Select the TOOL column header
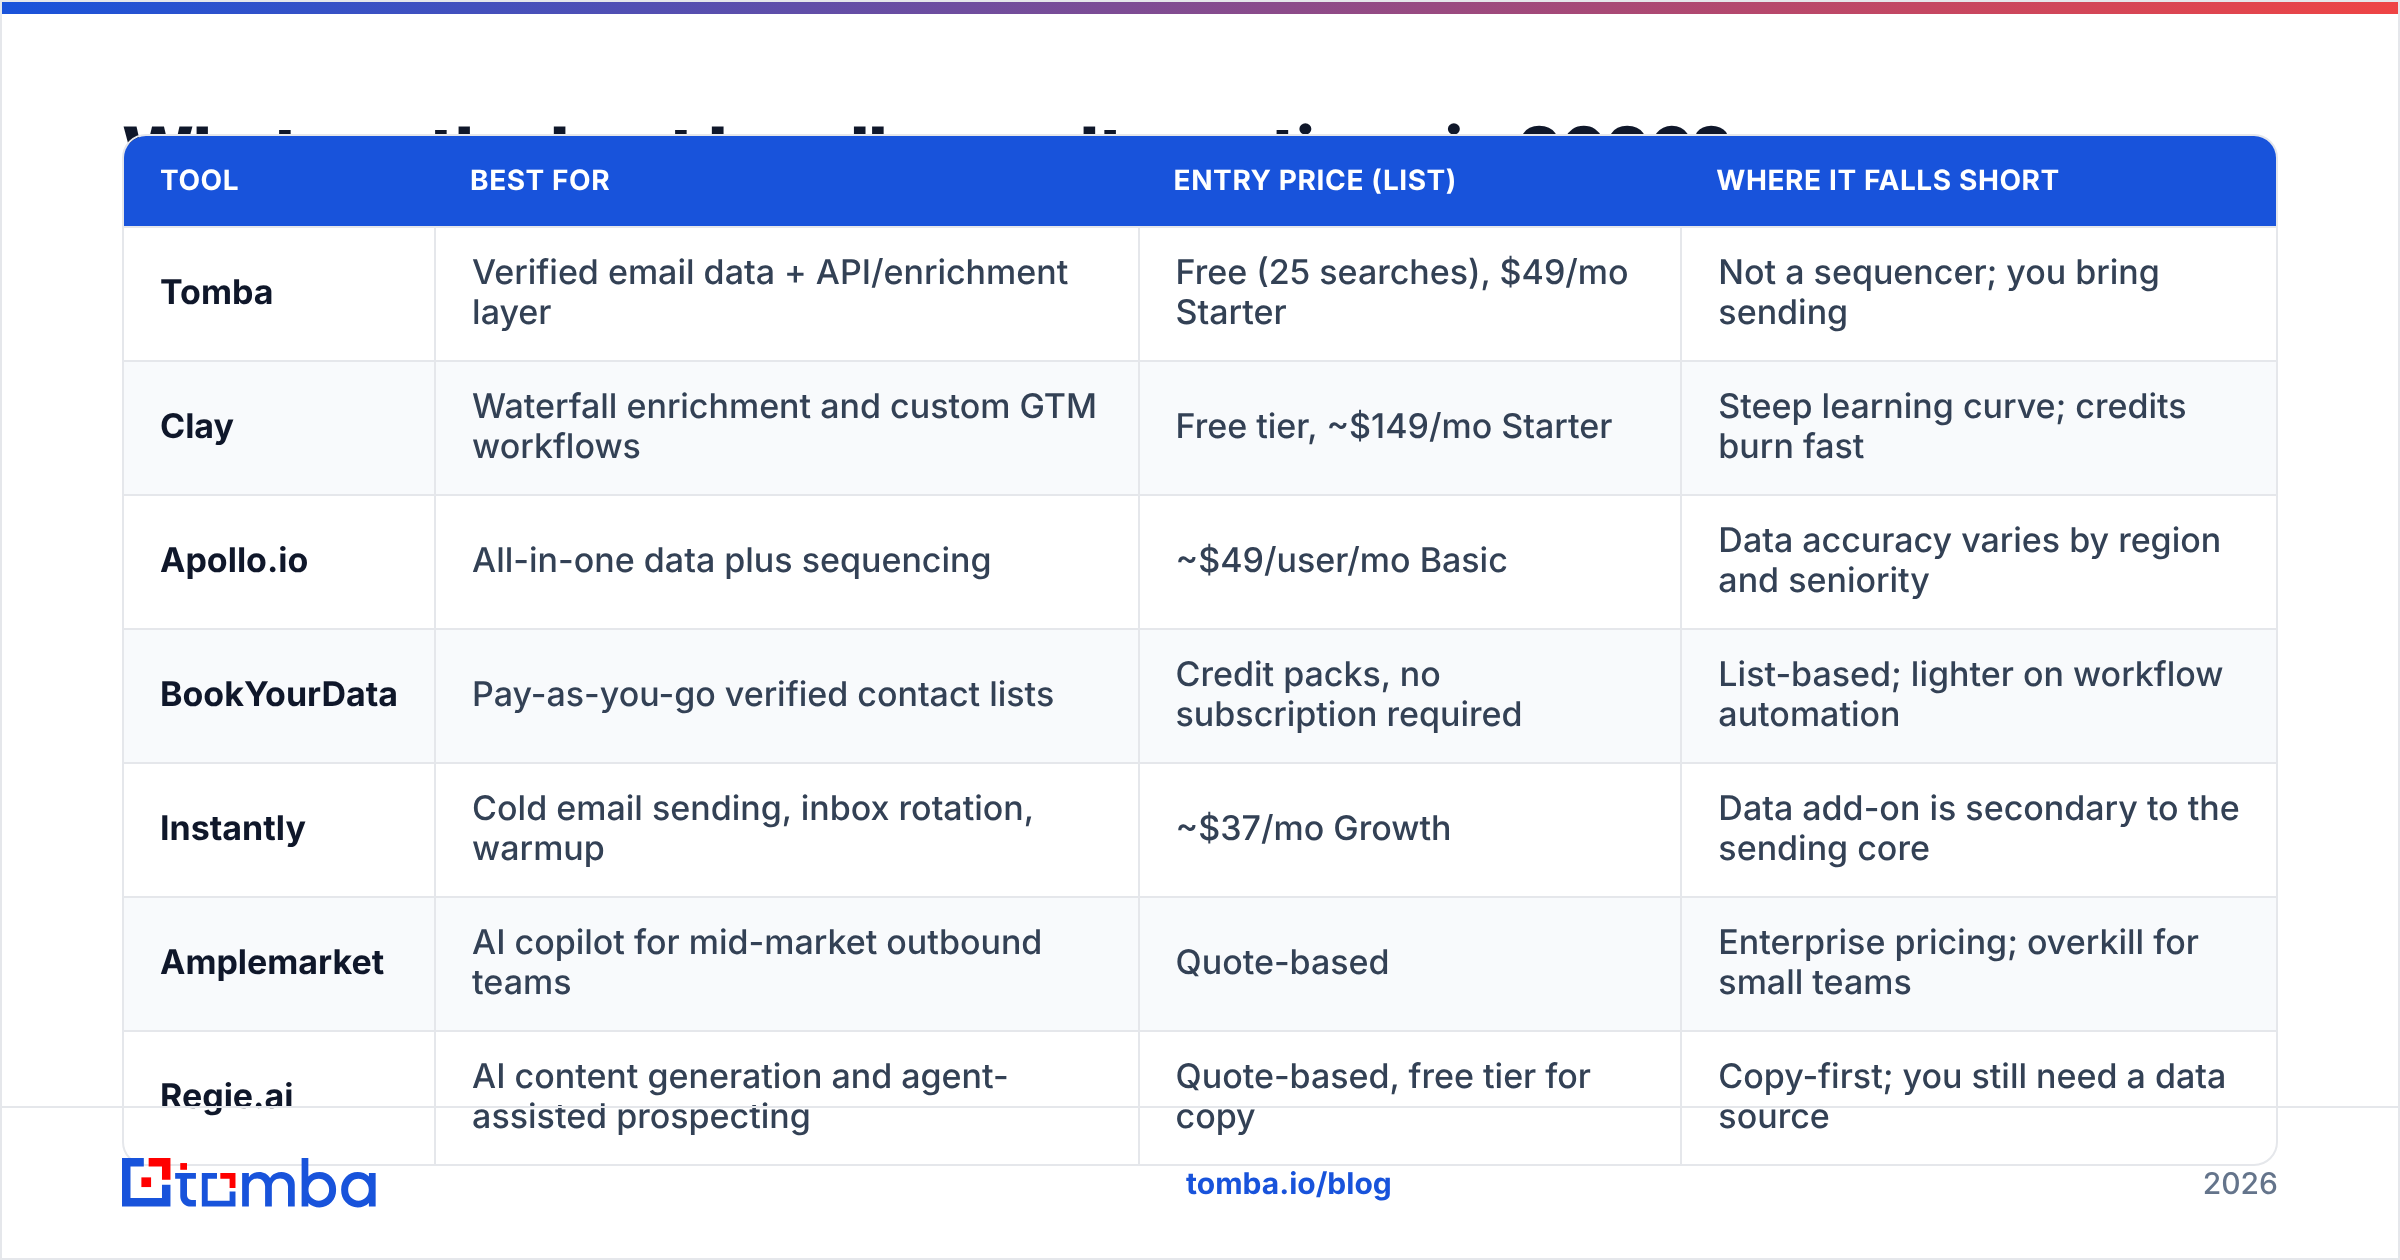The width and height of the screenshot is (2400, 1260). [200, 180]
